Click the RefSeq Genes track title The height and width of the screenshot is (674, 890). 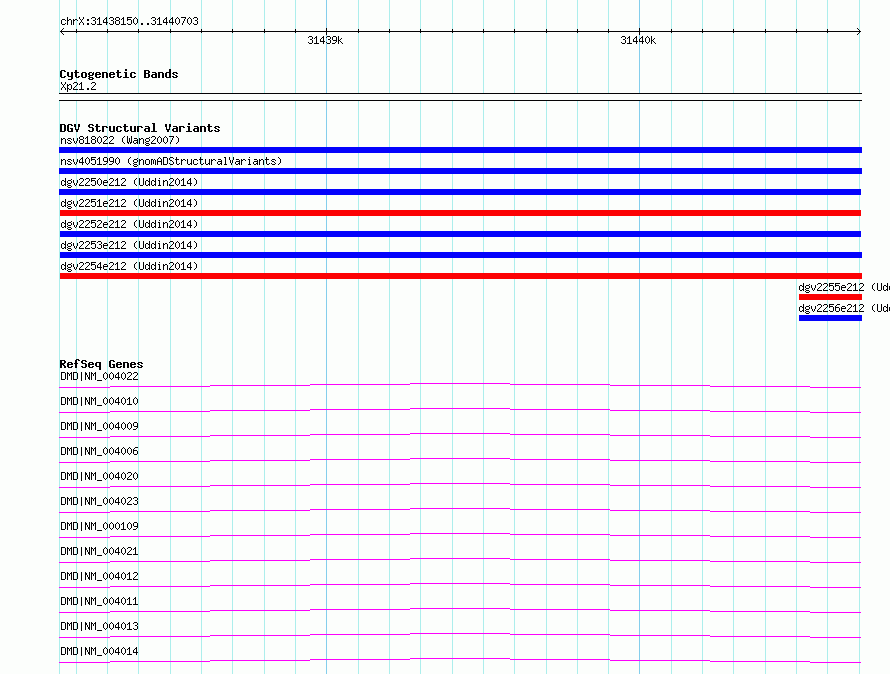pos(101,364)
